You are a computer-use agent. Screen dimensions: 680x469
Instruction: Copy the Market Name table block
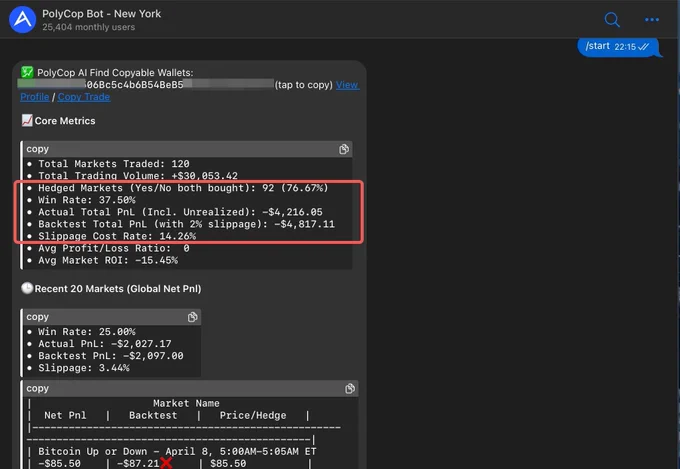point(350,389)
